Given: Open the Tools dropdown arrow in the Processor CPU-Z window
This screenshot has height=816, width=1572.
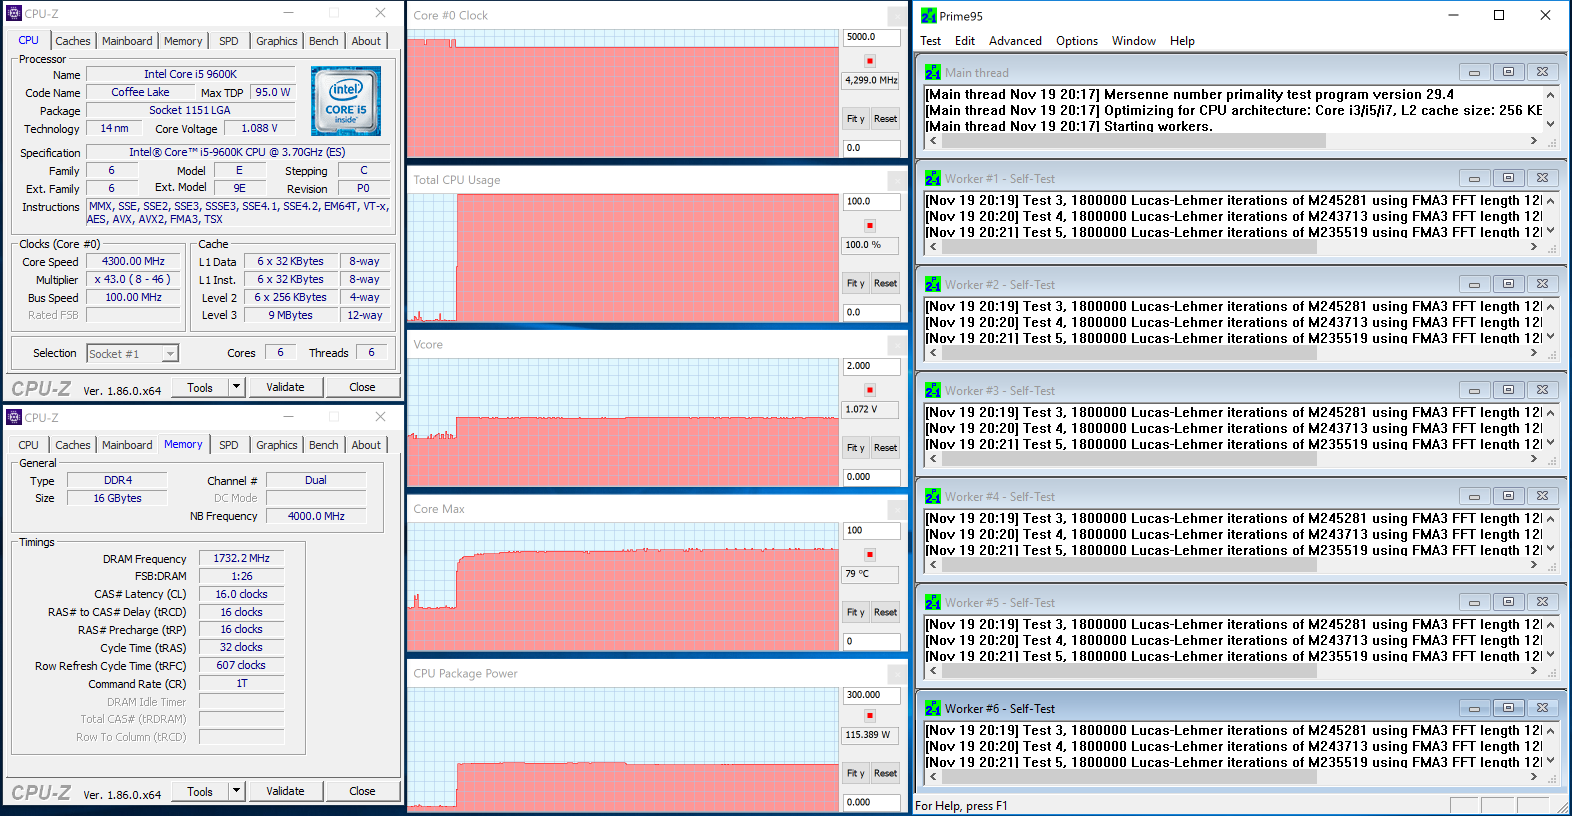Looking at the screenshot, I should pos(236,387).
